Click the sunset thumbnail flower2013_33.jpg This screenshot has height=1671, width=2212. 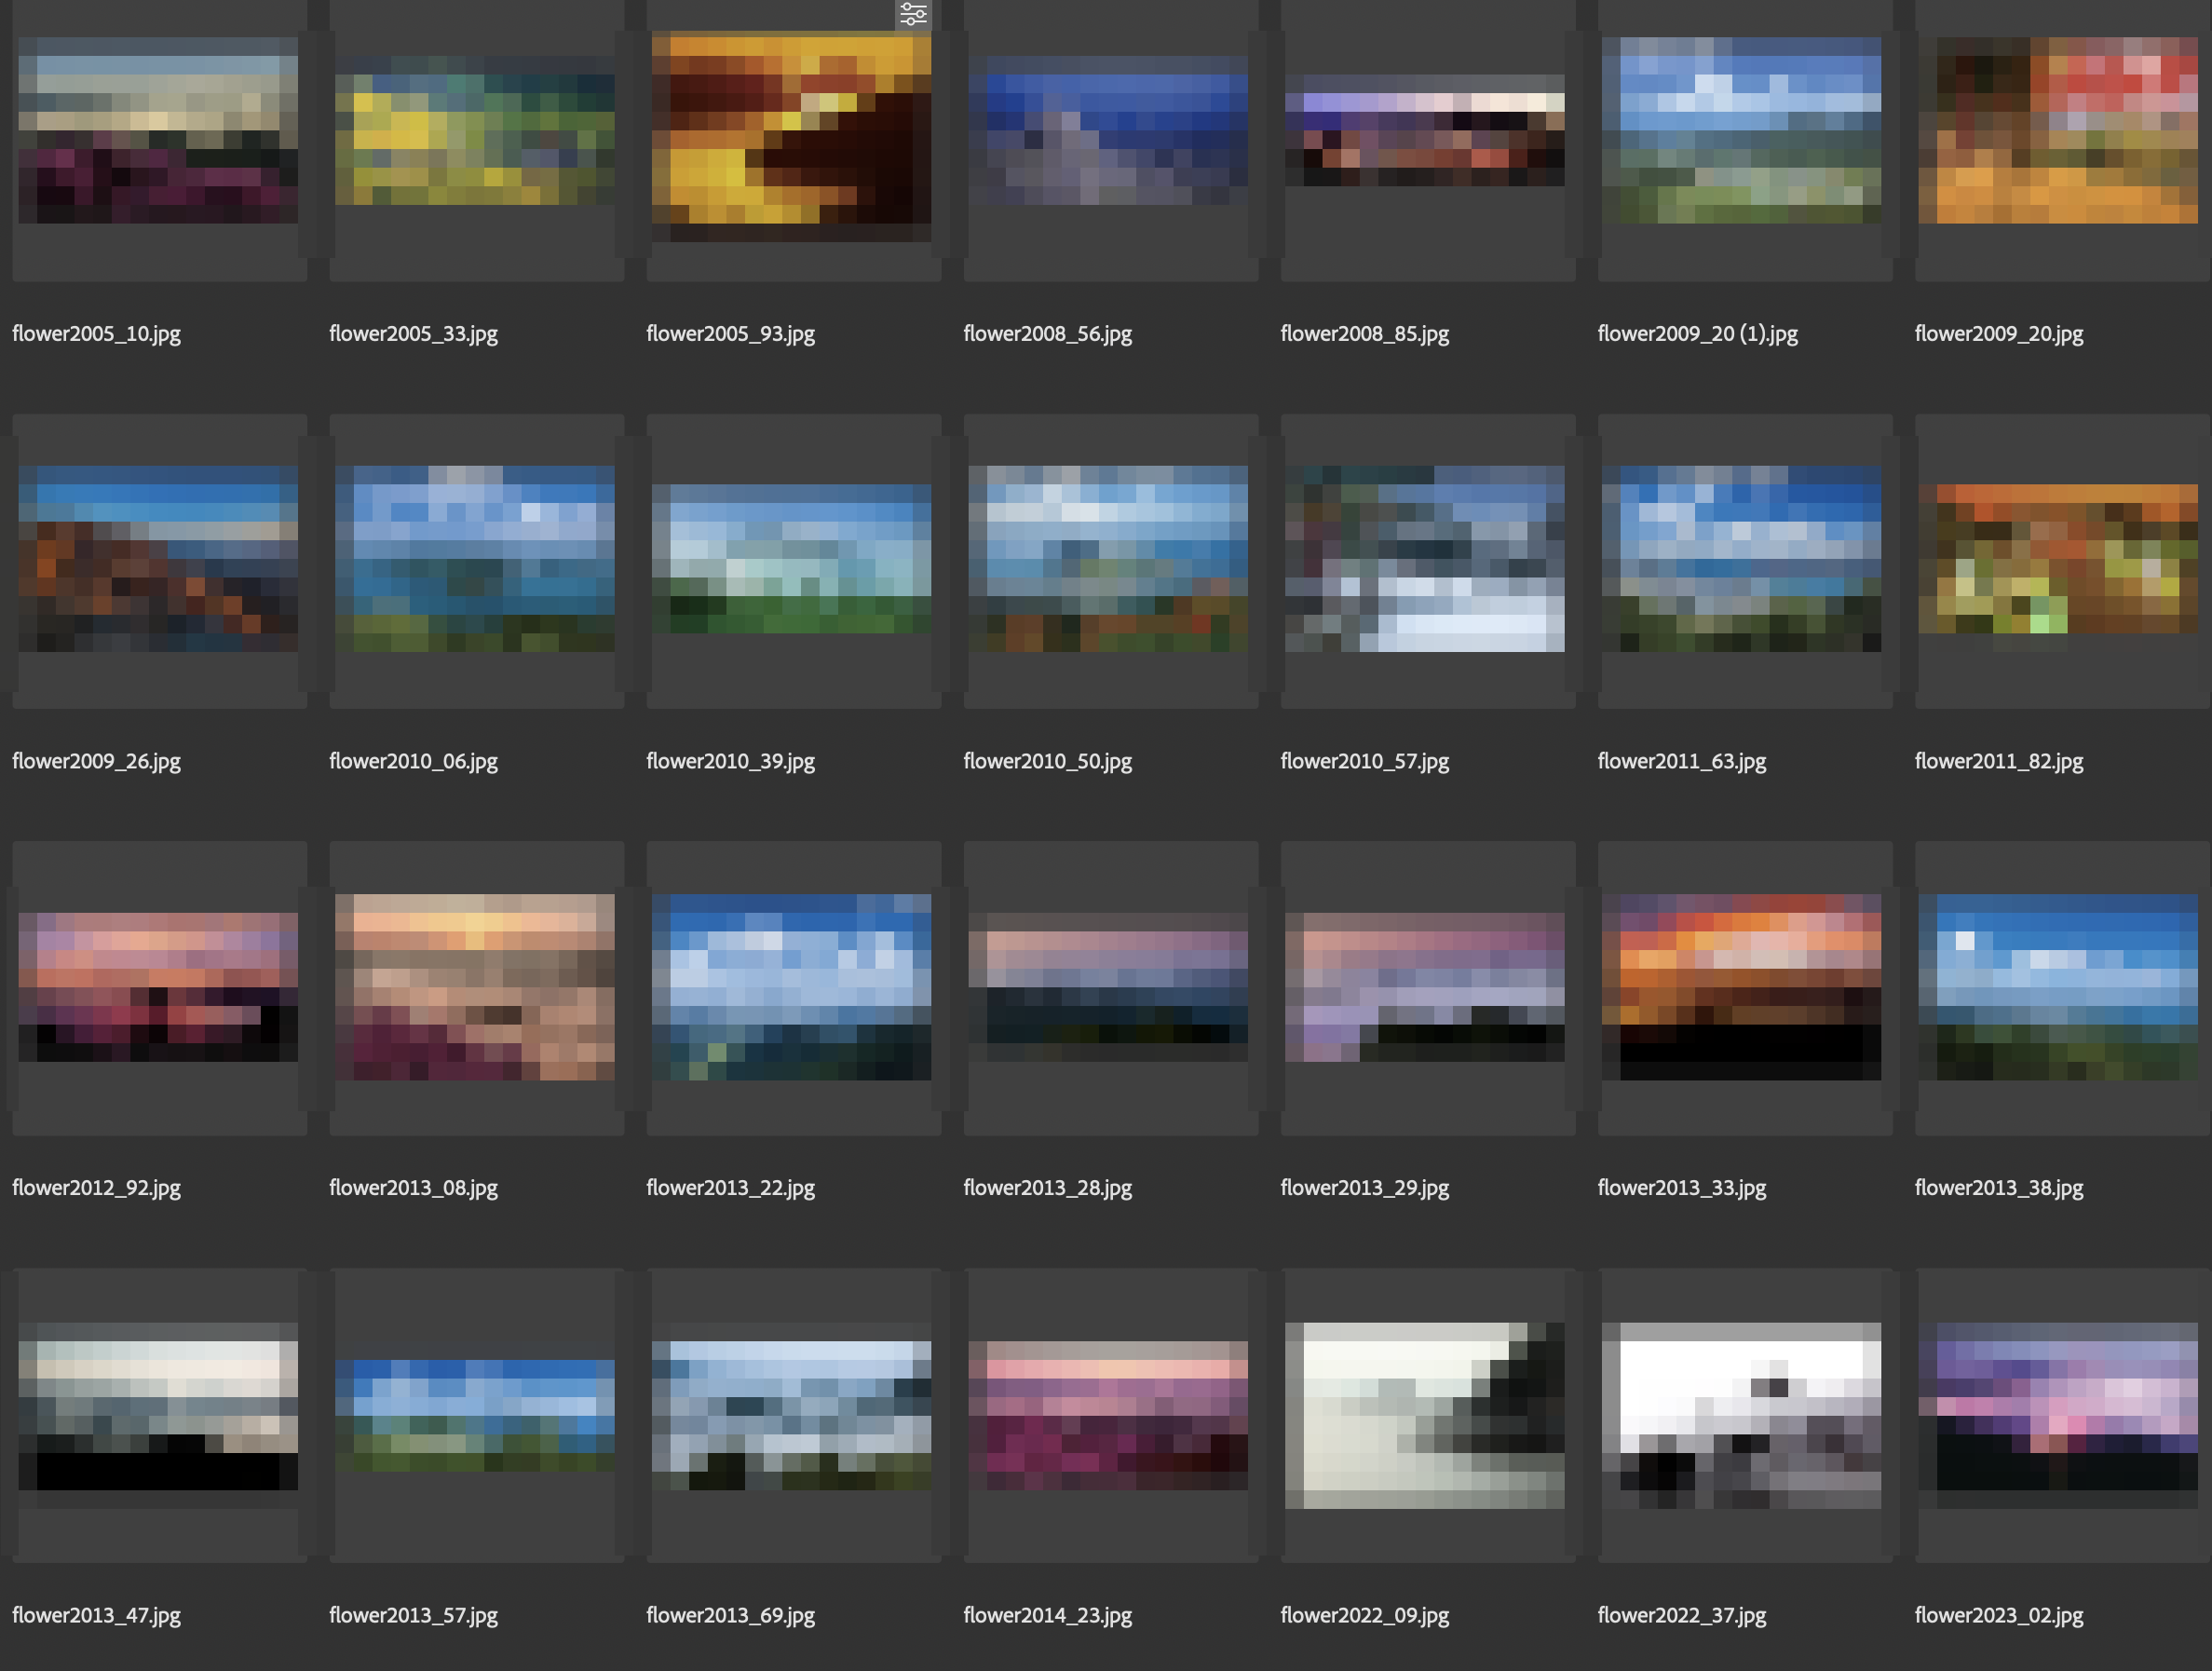point(1741,986)
